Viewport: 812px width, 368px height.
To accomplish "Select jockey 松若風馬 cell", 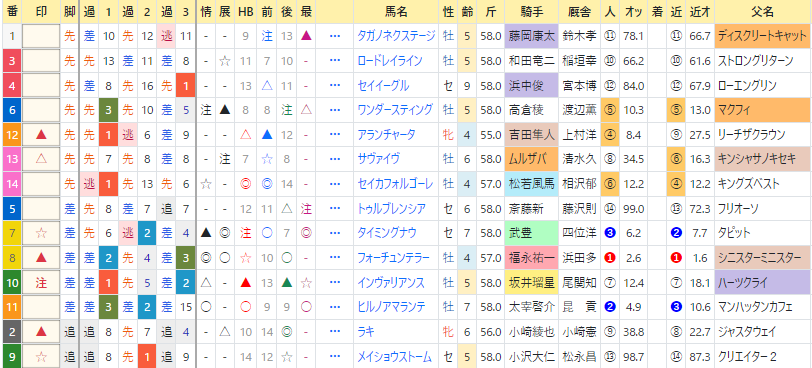I will [x=532, y=184].
